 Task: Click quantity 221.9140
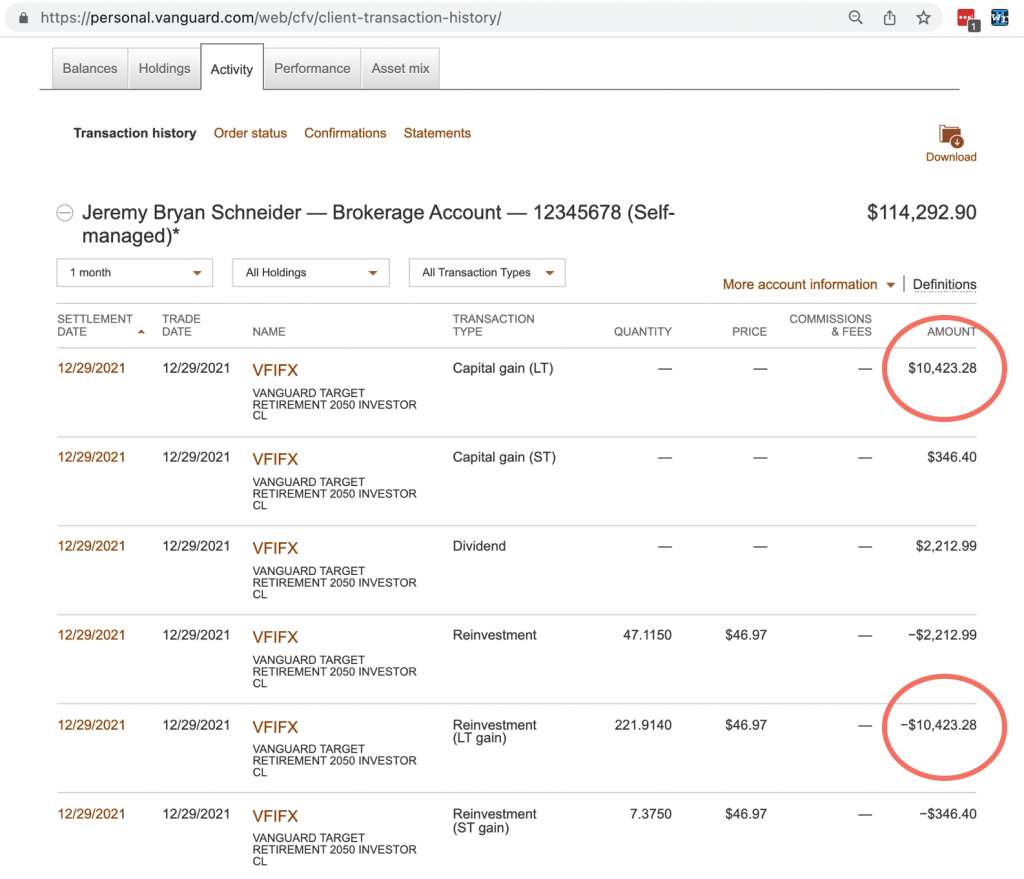pos(643,725)
